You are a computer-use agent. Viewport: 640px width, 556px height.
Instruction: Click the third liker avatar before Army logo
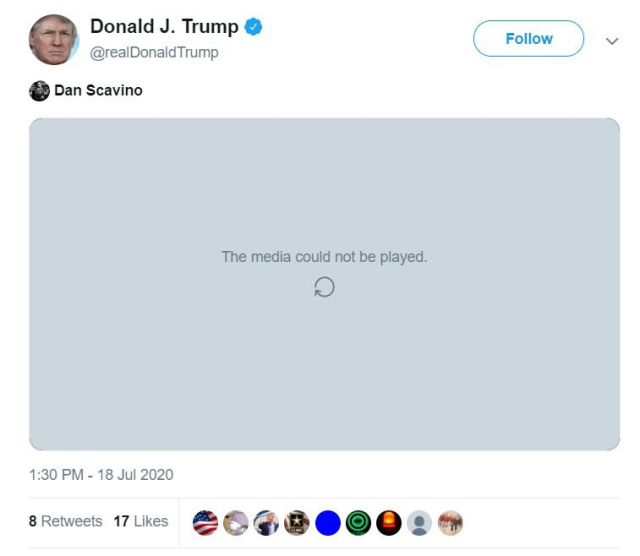click(266, 523)
